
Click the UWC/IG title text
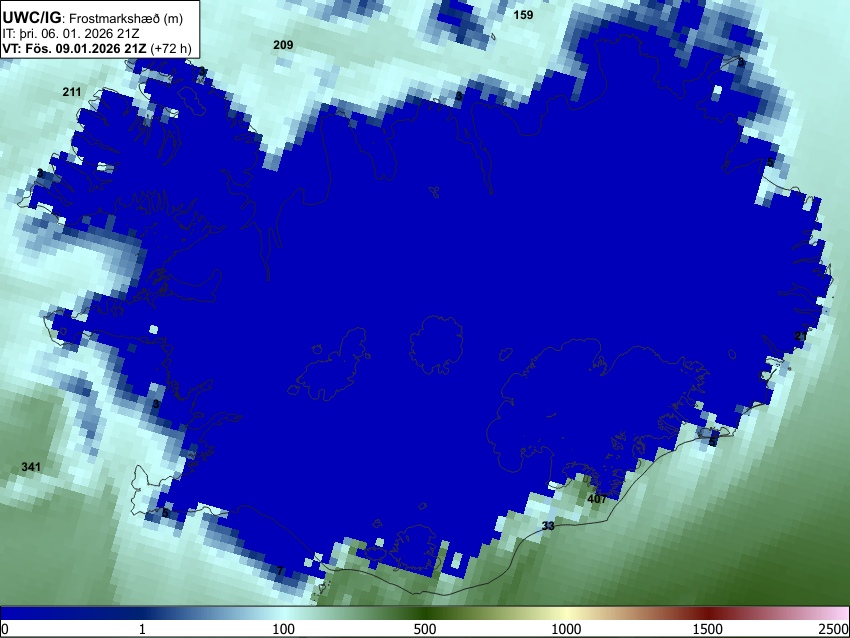click(31, 18)
